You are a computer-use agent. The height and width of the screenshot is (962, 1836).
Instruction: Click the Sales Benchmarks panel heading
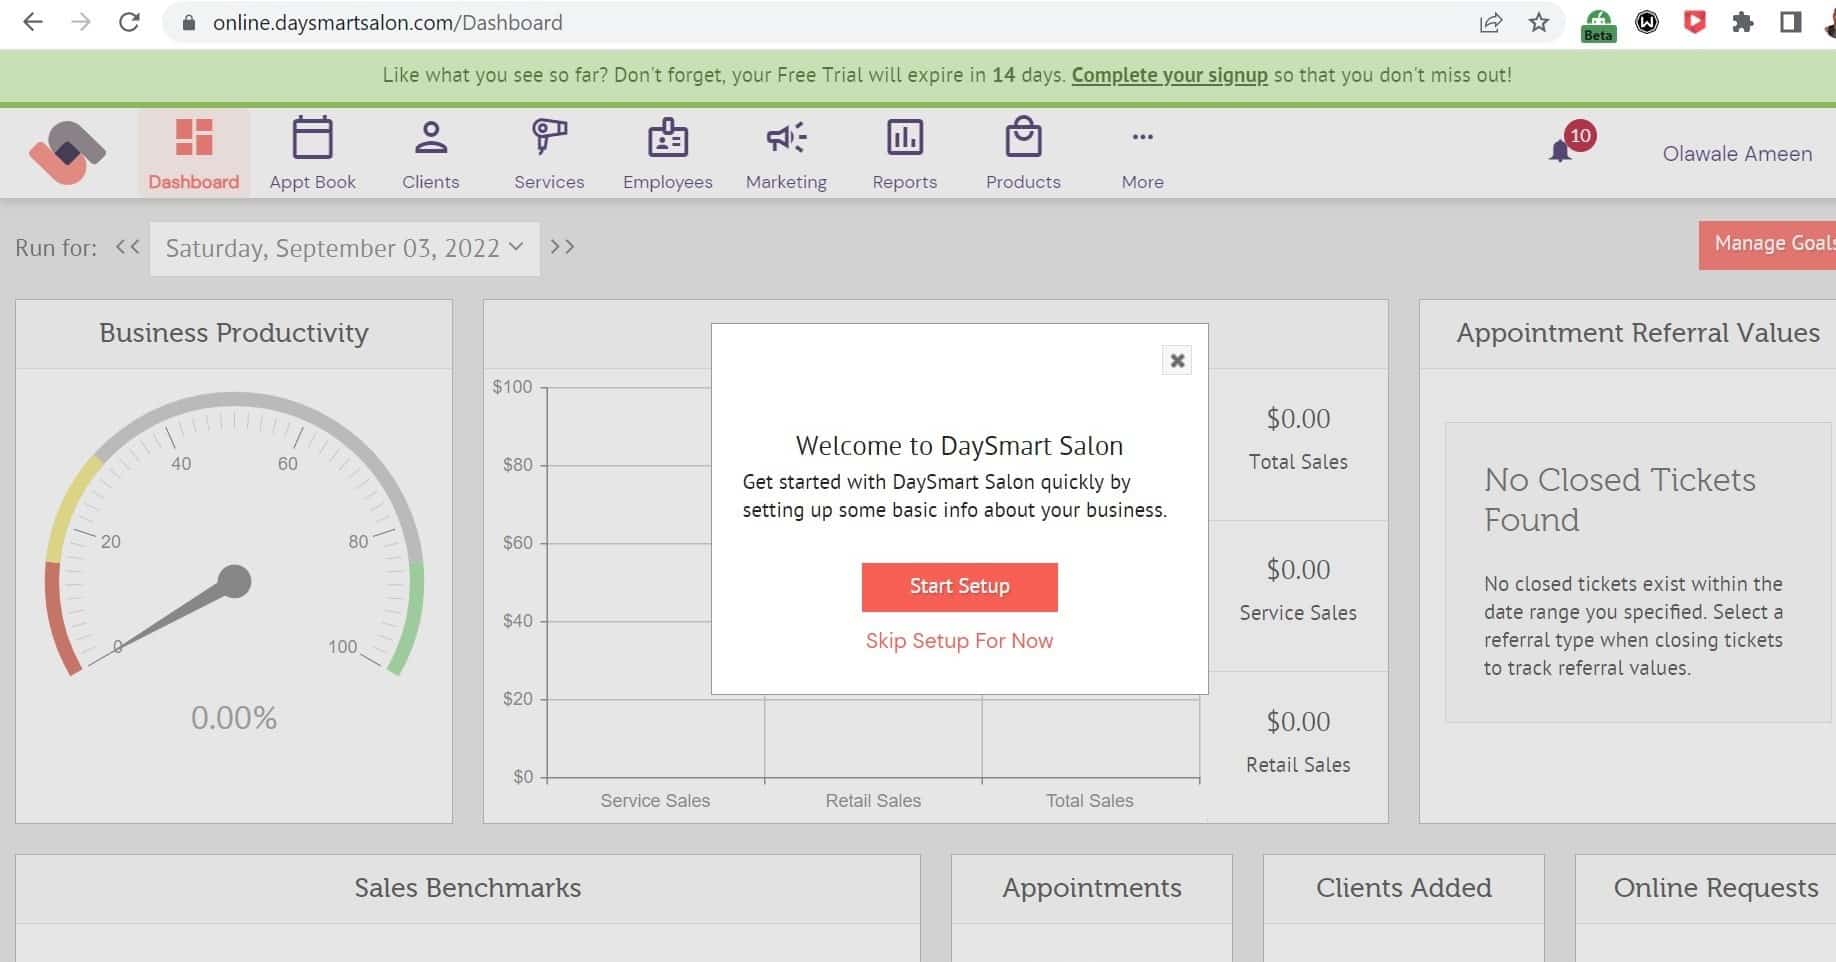click(x=467, y=888)
